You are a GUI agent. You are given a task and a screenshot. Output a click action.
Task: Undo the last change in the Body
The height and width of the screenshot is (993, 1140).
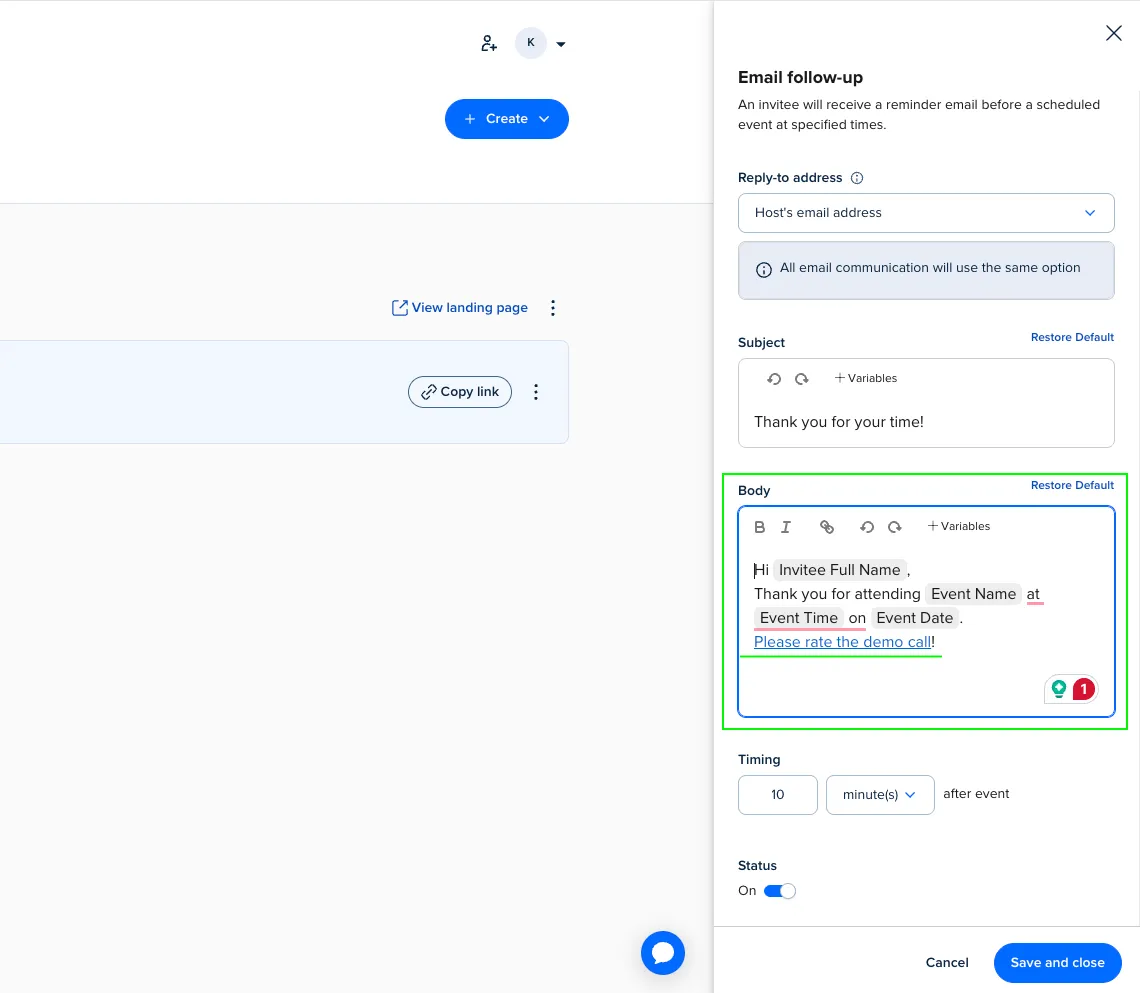(867, 527)
